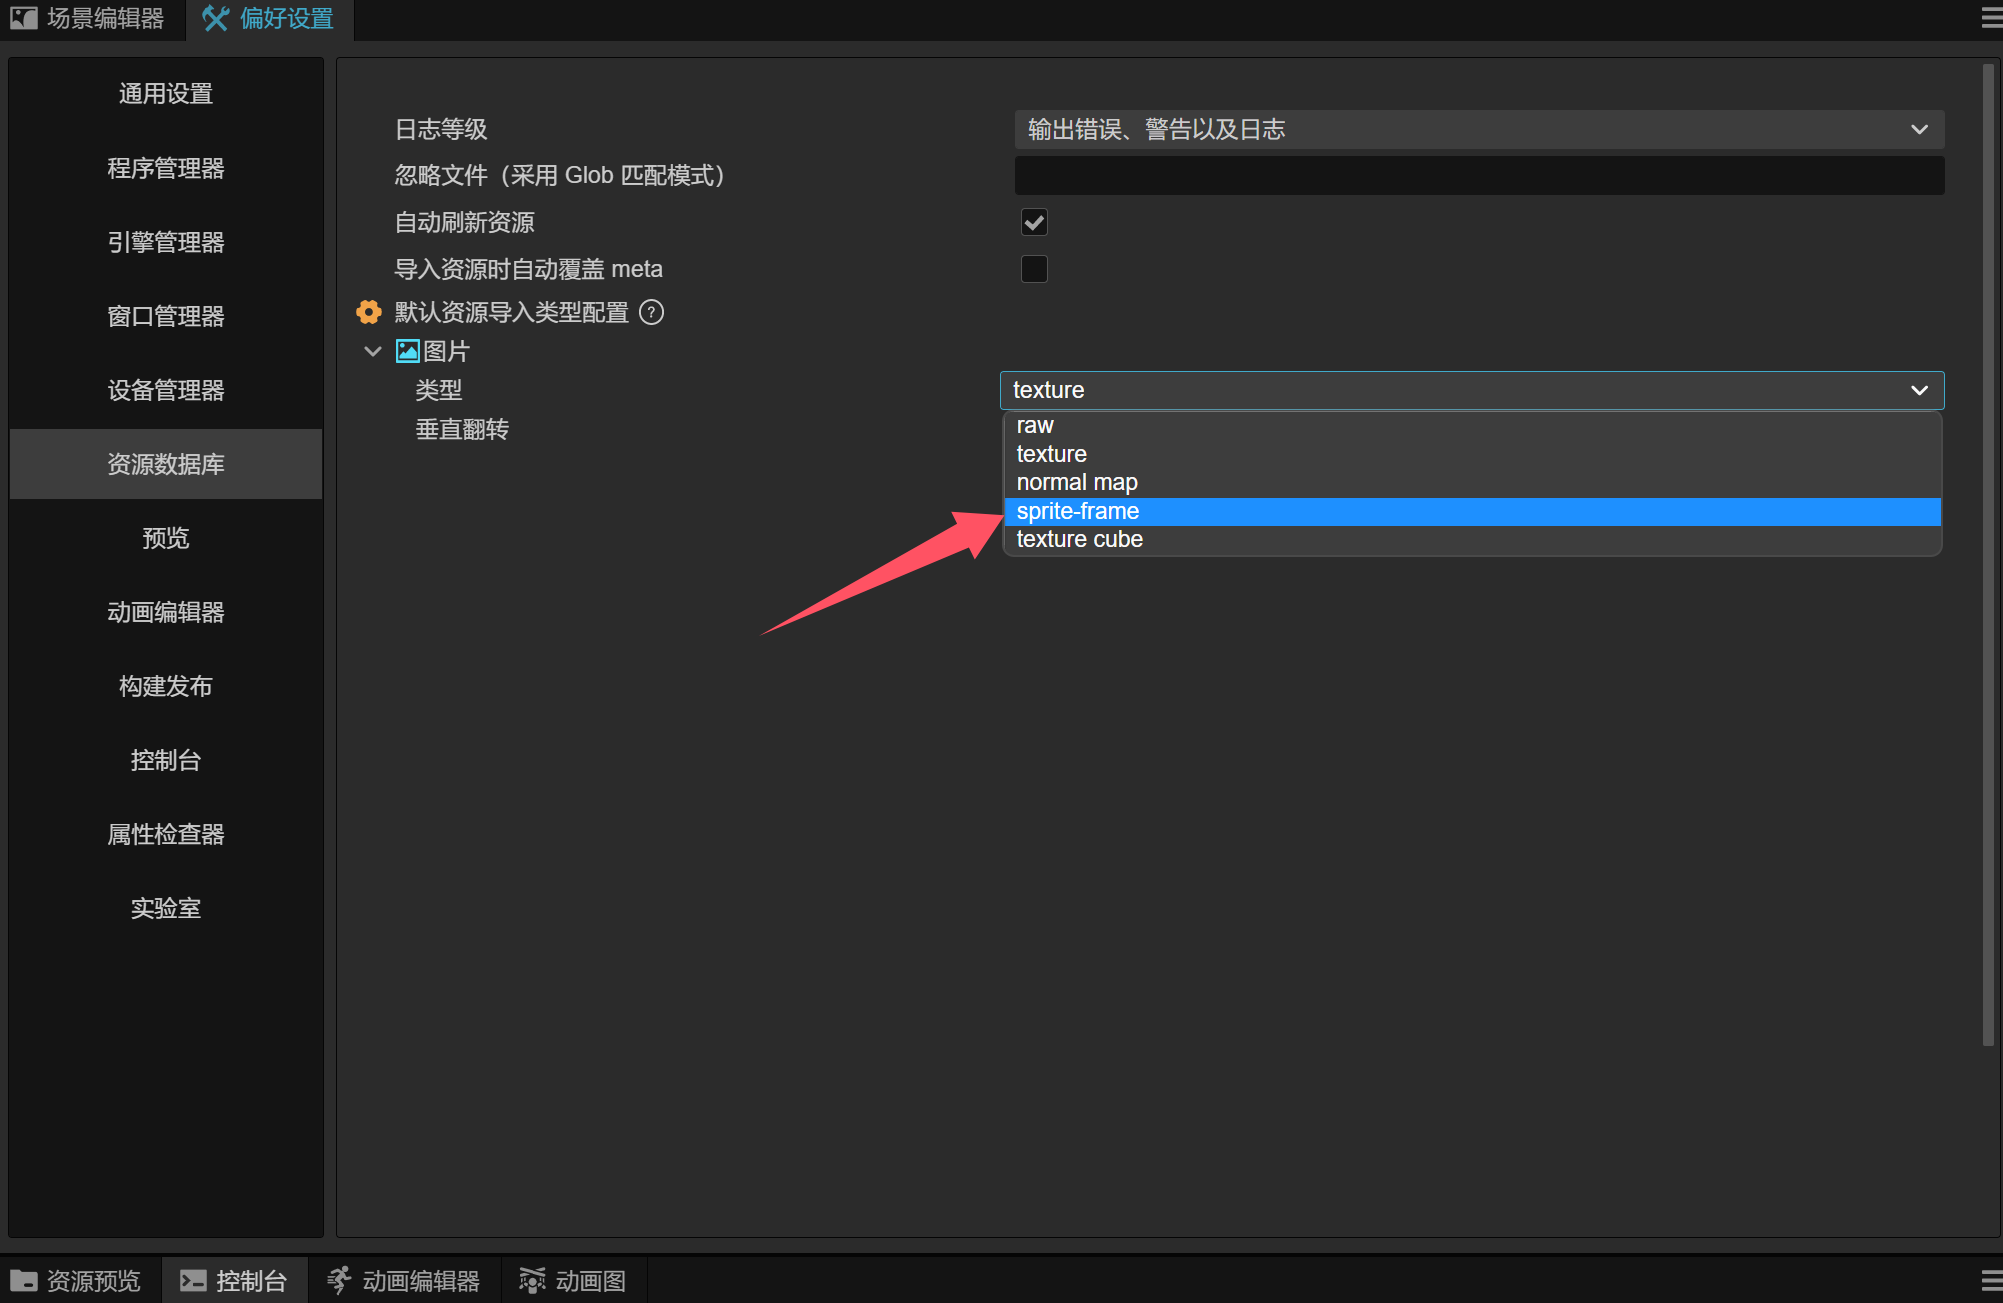Select sprite-frame from the type list
Screen dimensions: 2003x1303
(1078, 511)
